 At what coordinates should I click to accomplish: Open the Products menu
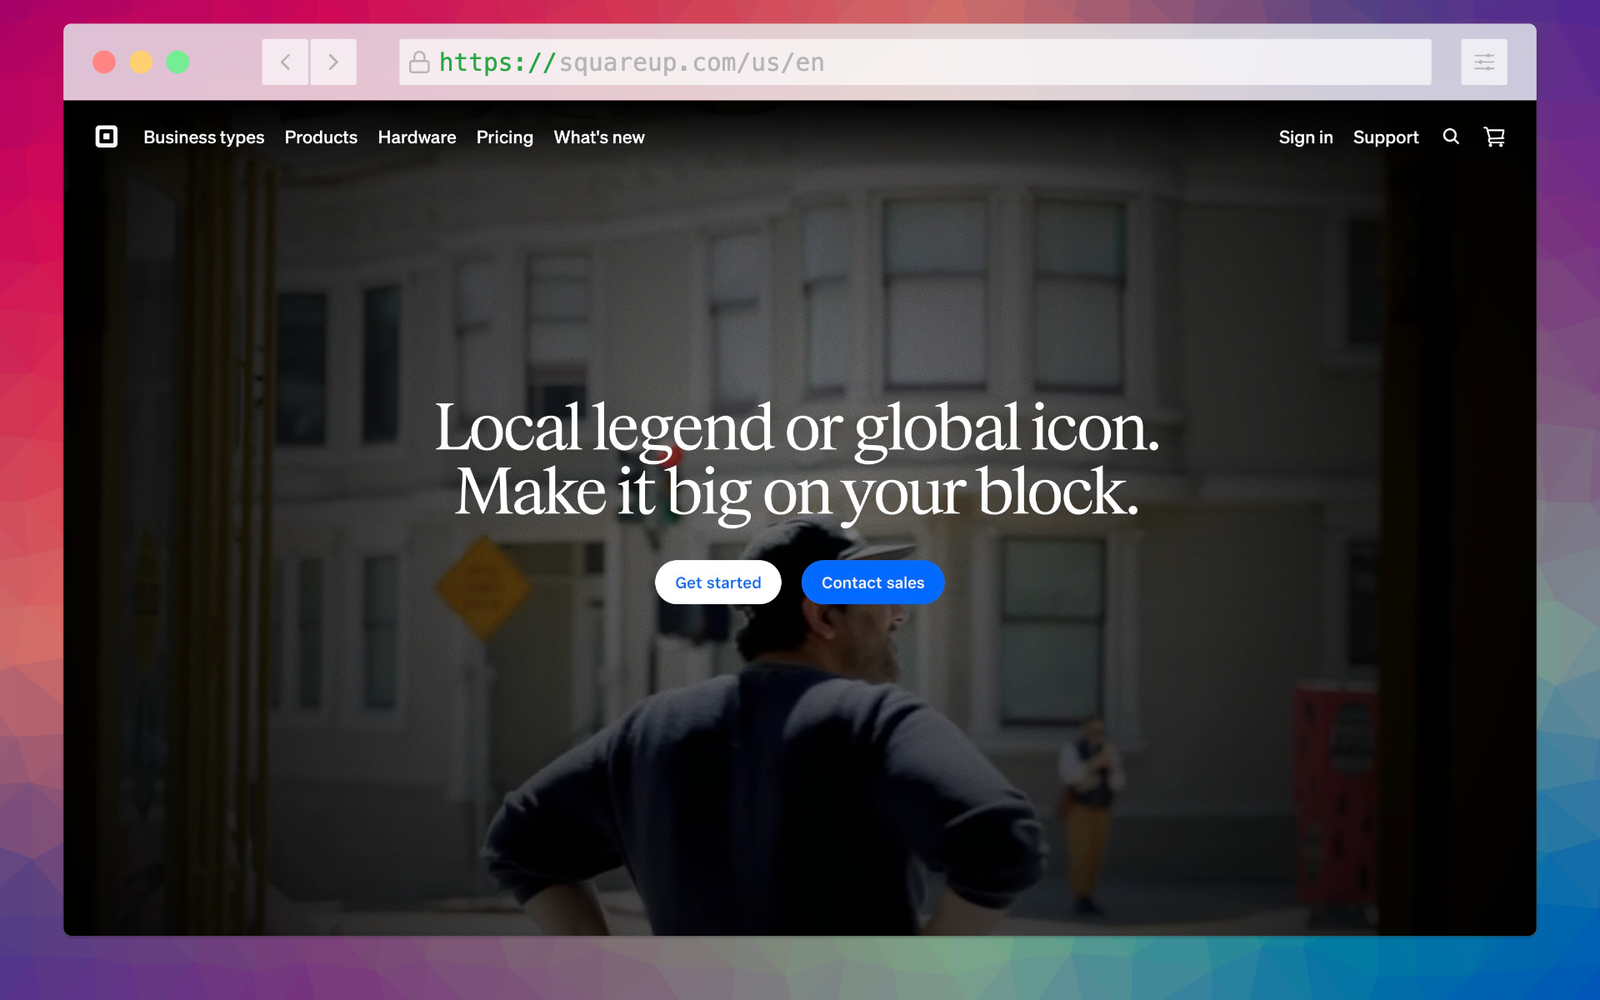tap(321, 137)
